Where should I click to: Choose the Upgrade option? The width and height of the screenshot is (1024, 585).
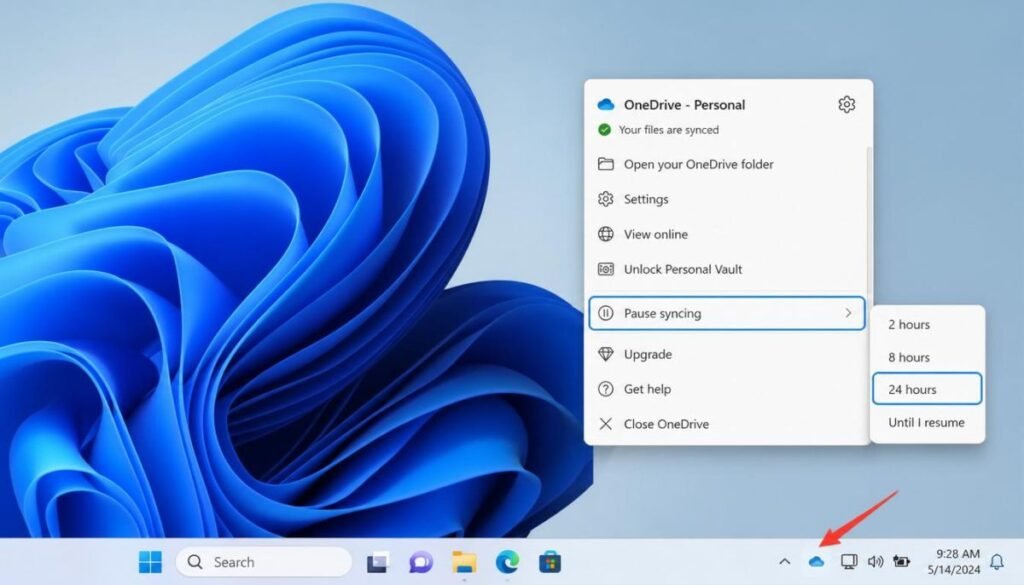point(727,354)
